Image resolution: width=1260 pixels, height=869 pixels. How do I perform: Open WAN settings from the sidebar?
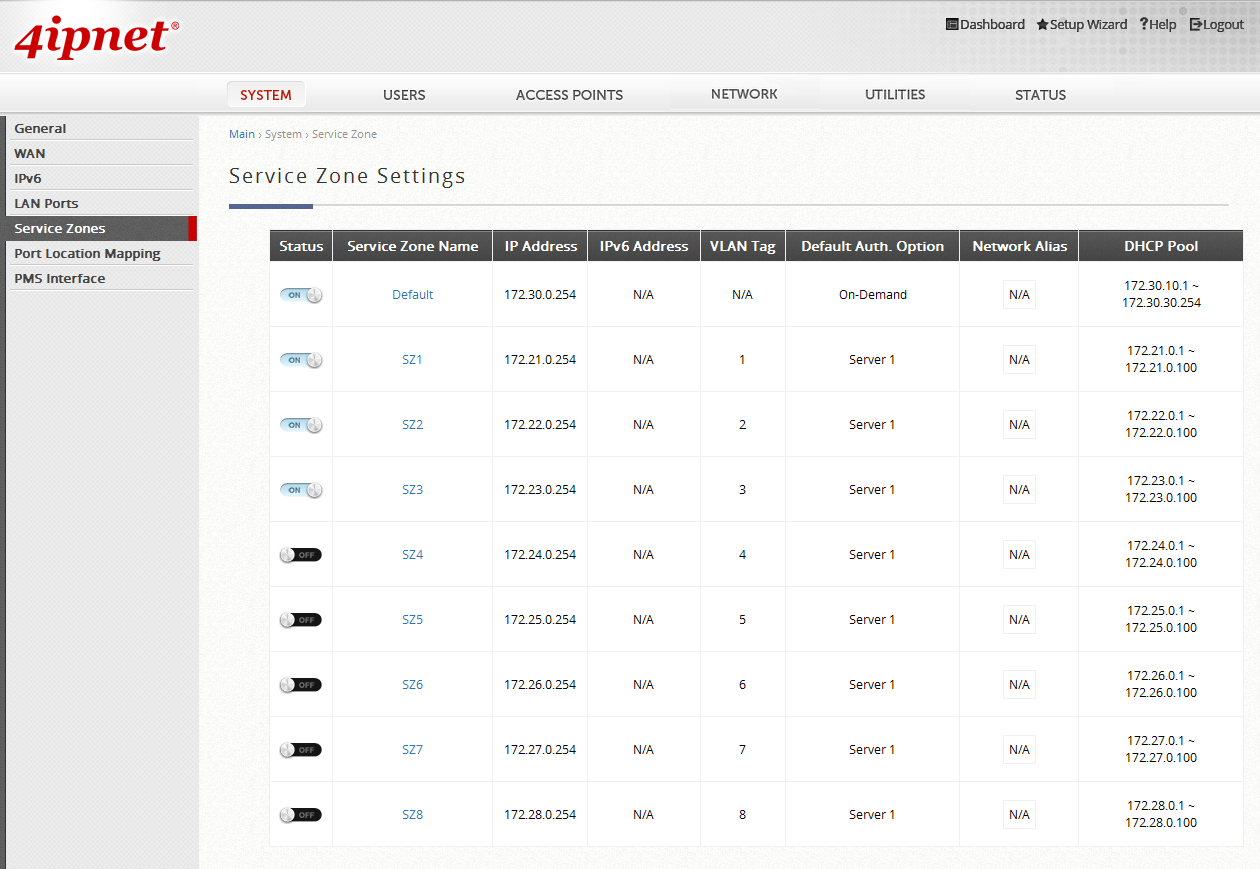pos(30,153)
